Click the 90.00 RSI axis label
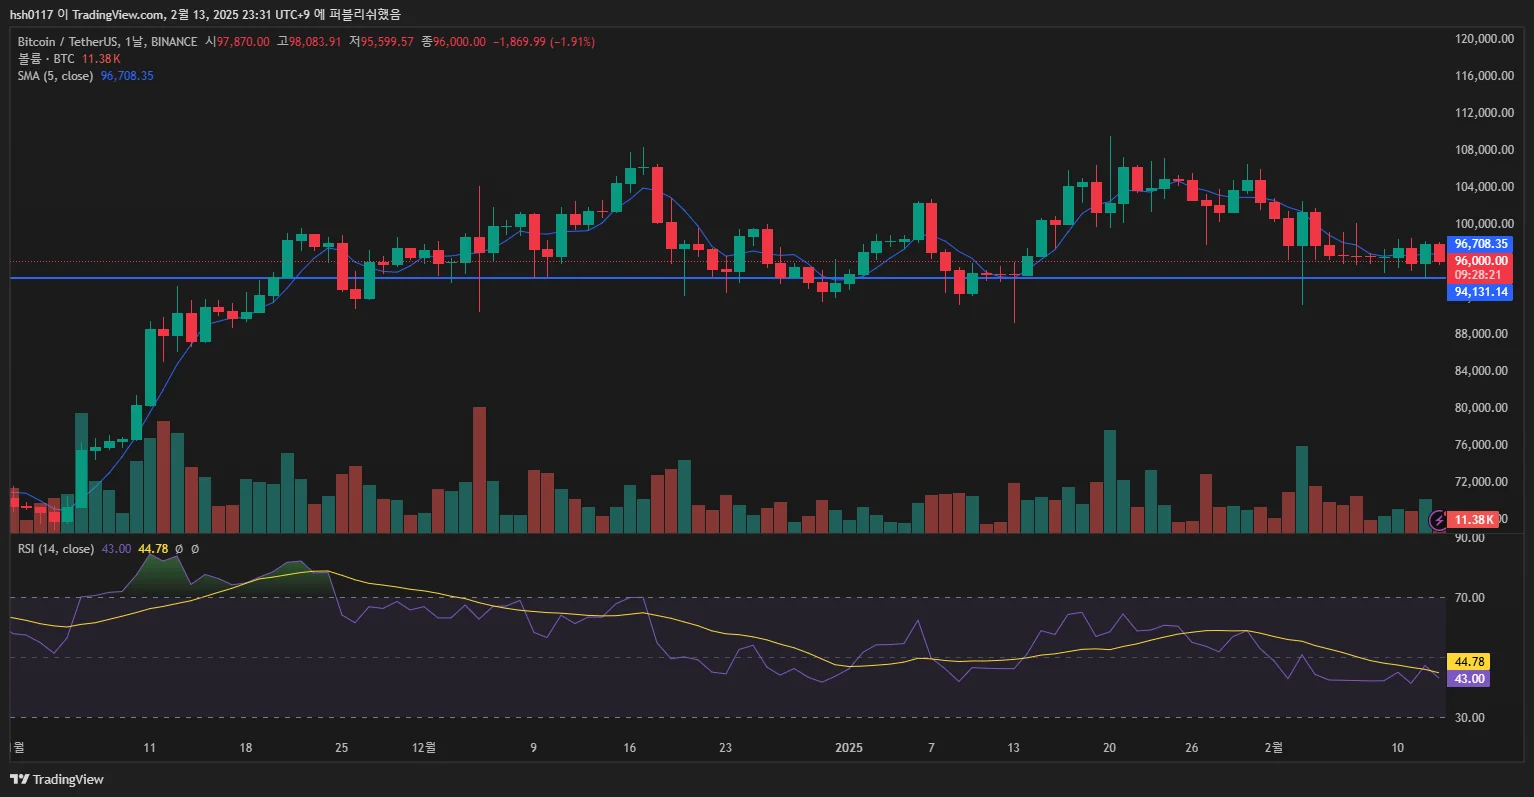1534x797 pixels. tap(1469, 538)
